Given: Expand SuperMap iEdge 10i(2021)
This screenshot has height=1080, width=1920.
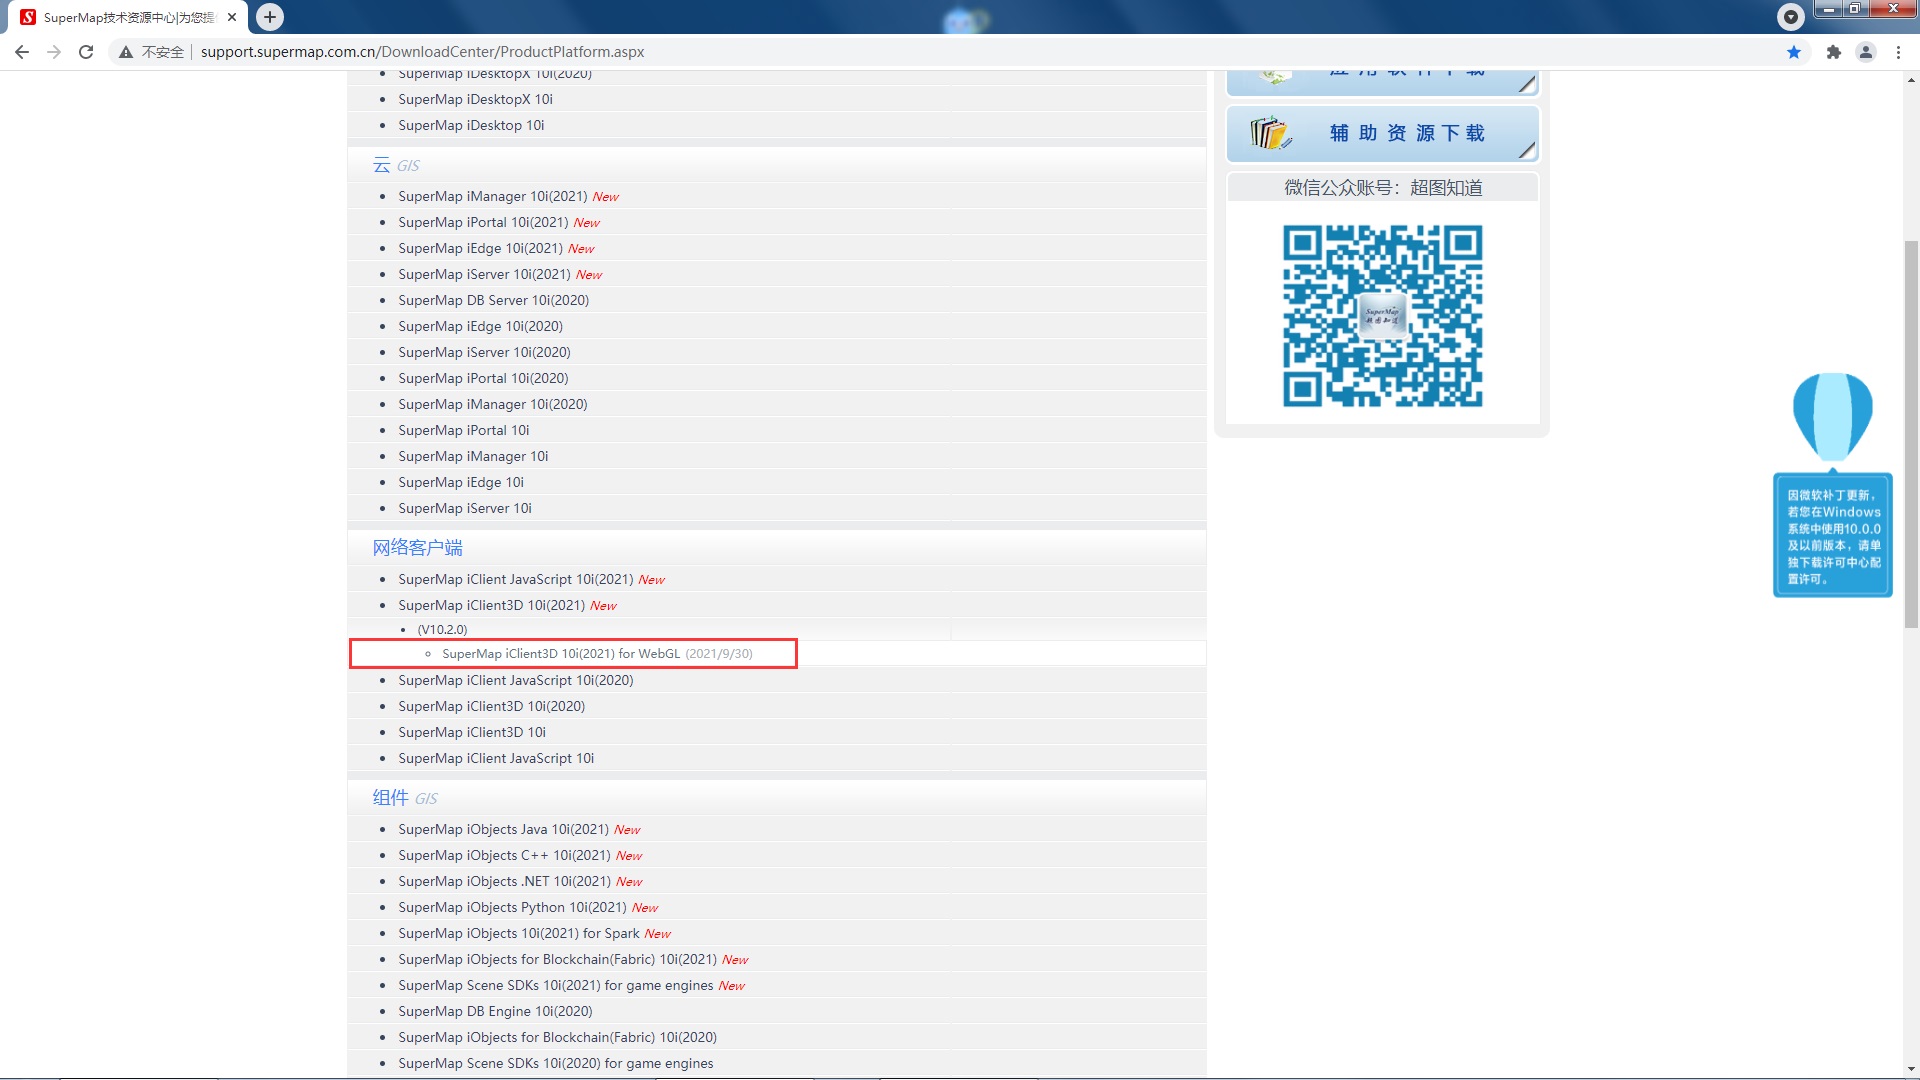Looking at the screenshot, I should 480,248.
